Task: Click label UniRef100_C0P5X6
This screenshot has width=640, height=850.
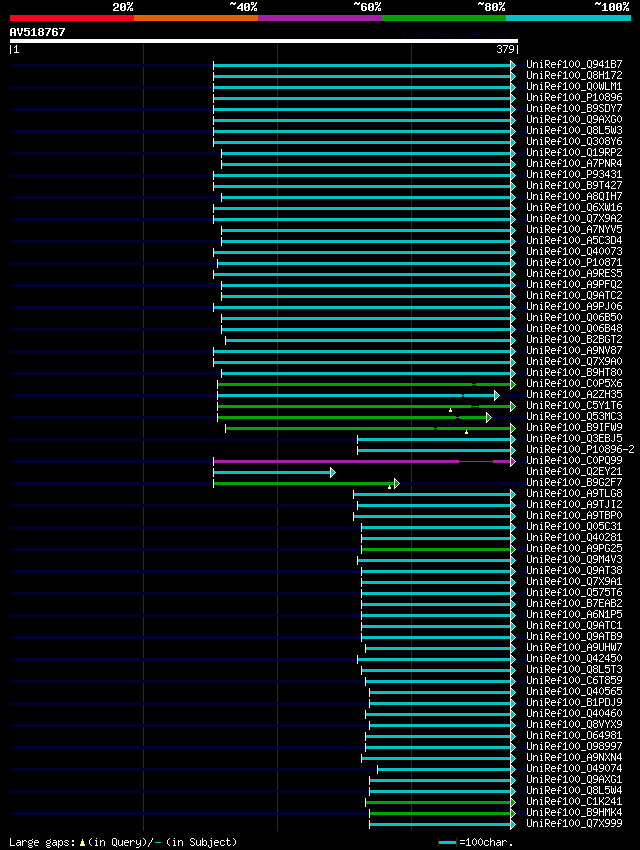Action: (x=574, y=384)
